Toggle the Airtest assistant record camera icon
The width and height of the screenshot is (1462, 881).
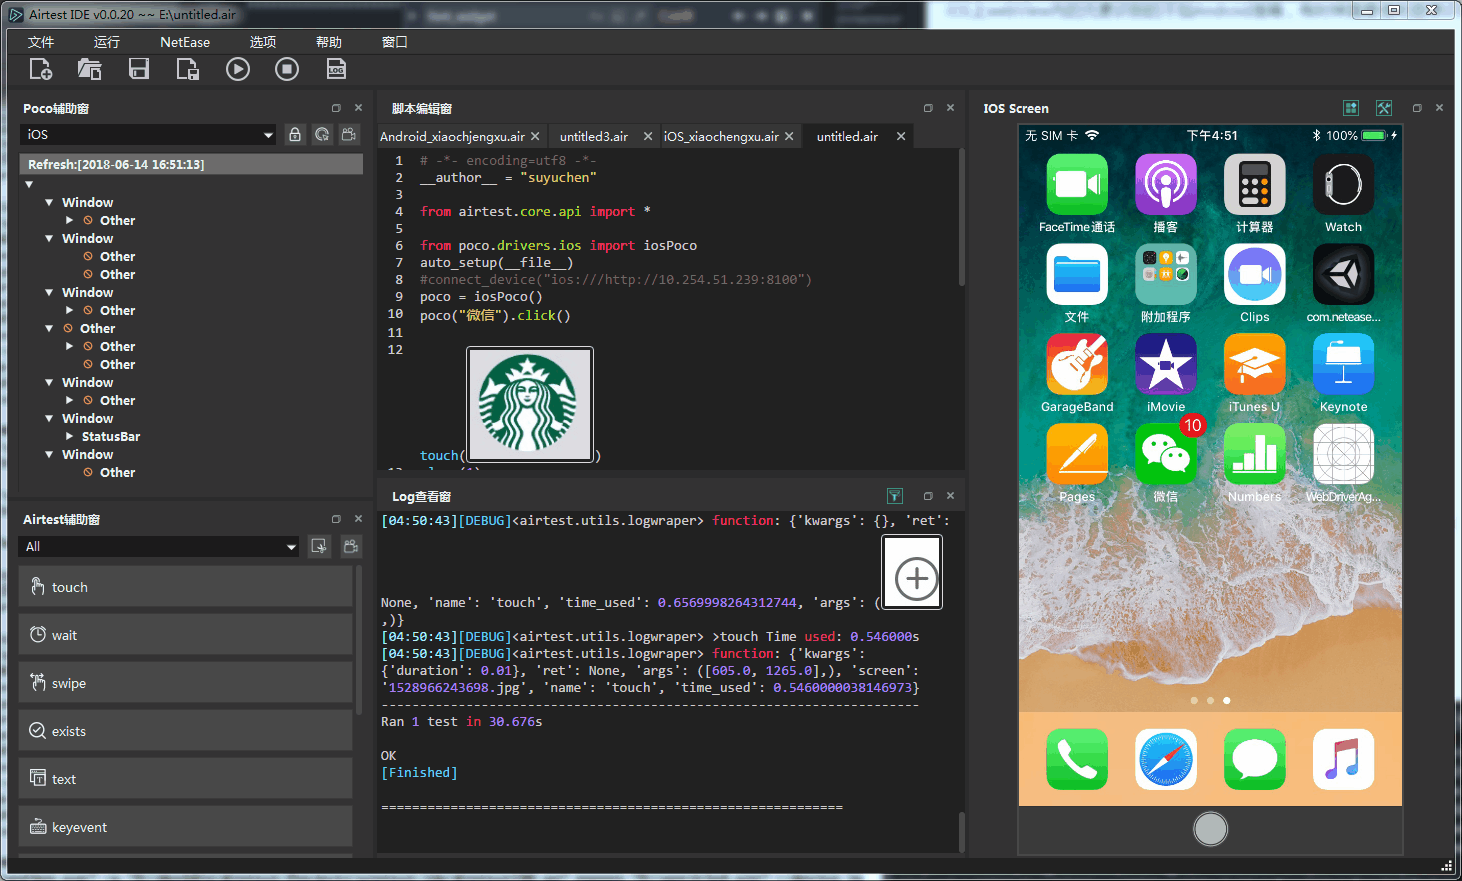click(x=351, y=546)
